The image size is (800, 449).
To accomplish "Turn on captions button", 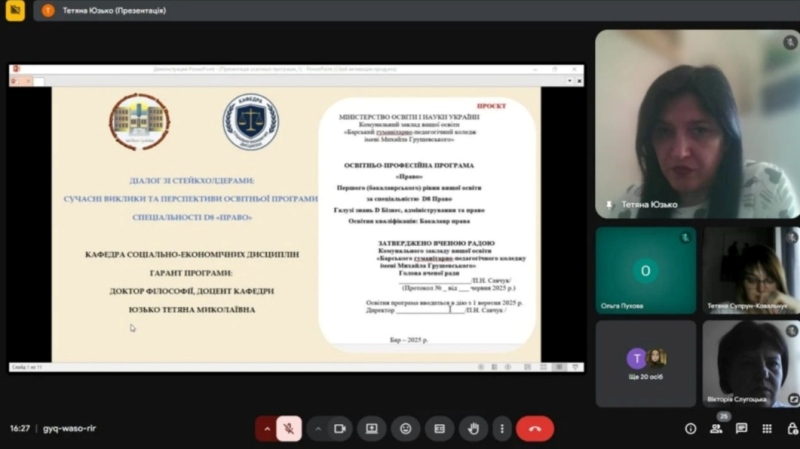I will click(439, 429).
